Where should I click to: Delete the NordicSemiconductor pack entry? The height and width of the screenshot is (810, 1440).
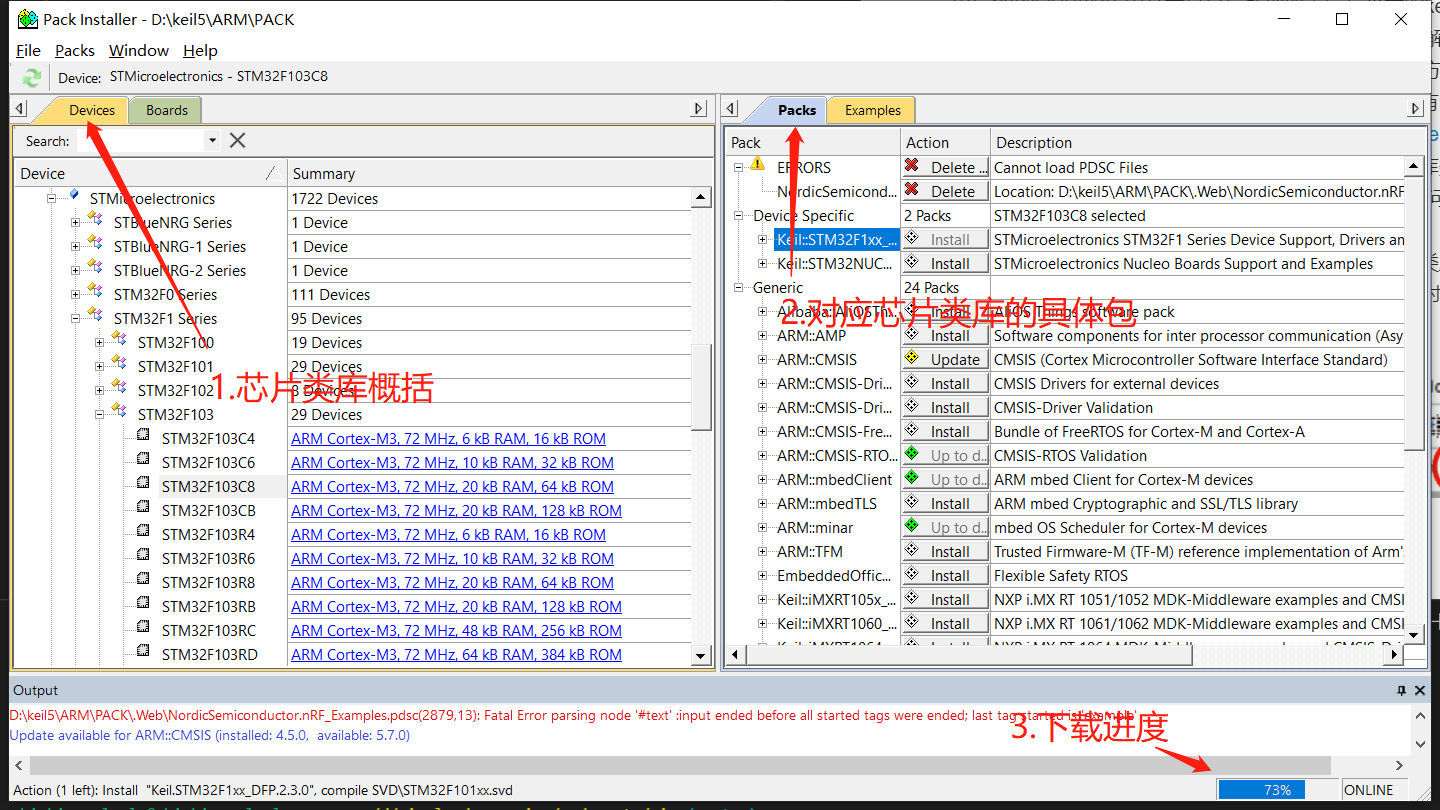(945, 191)
